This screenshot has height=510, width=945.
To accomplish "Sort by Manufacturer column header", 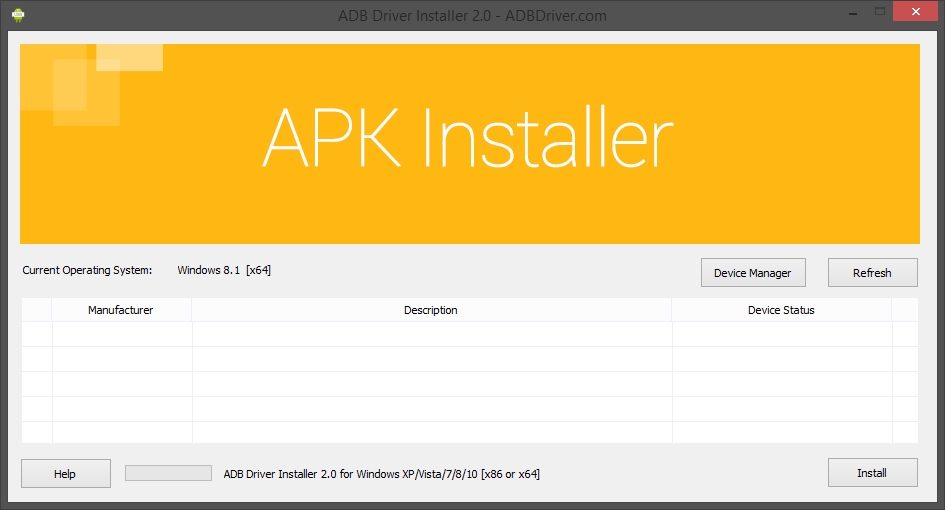I will 121,310.
